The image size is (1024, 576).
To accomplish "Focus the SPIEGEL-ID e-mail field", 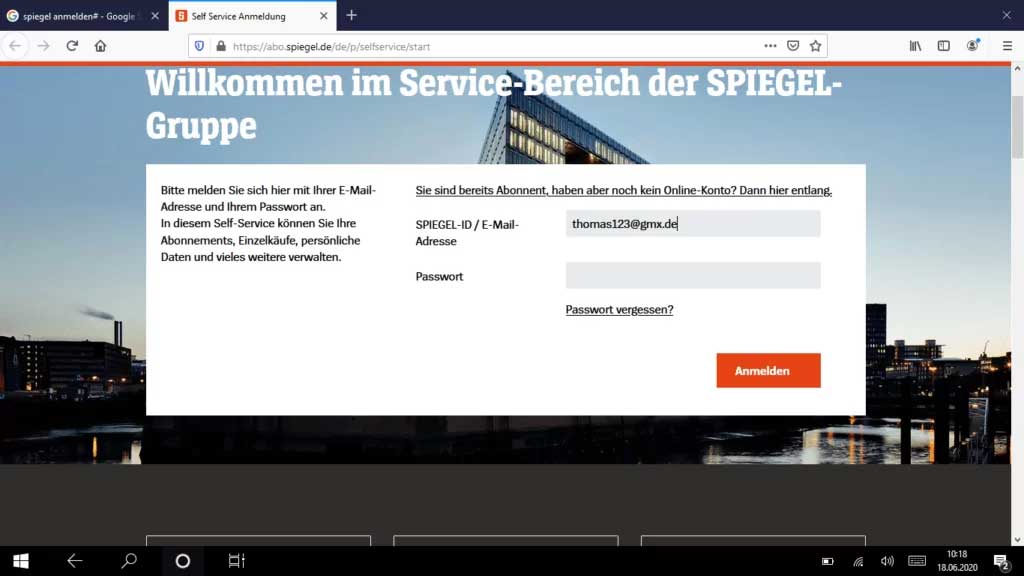I will click(692, 224).
